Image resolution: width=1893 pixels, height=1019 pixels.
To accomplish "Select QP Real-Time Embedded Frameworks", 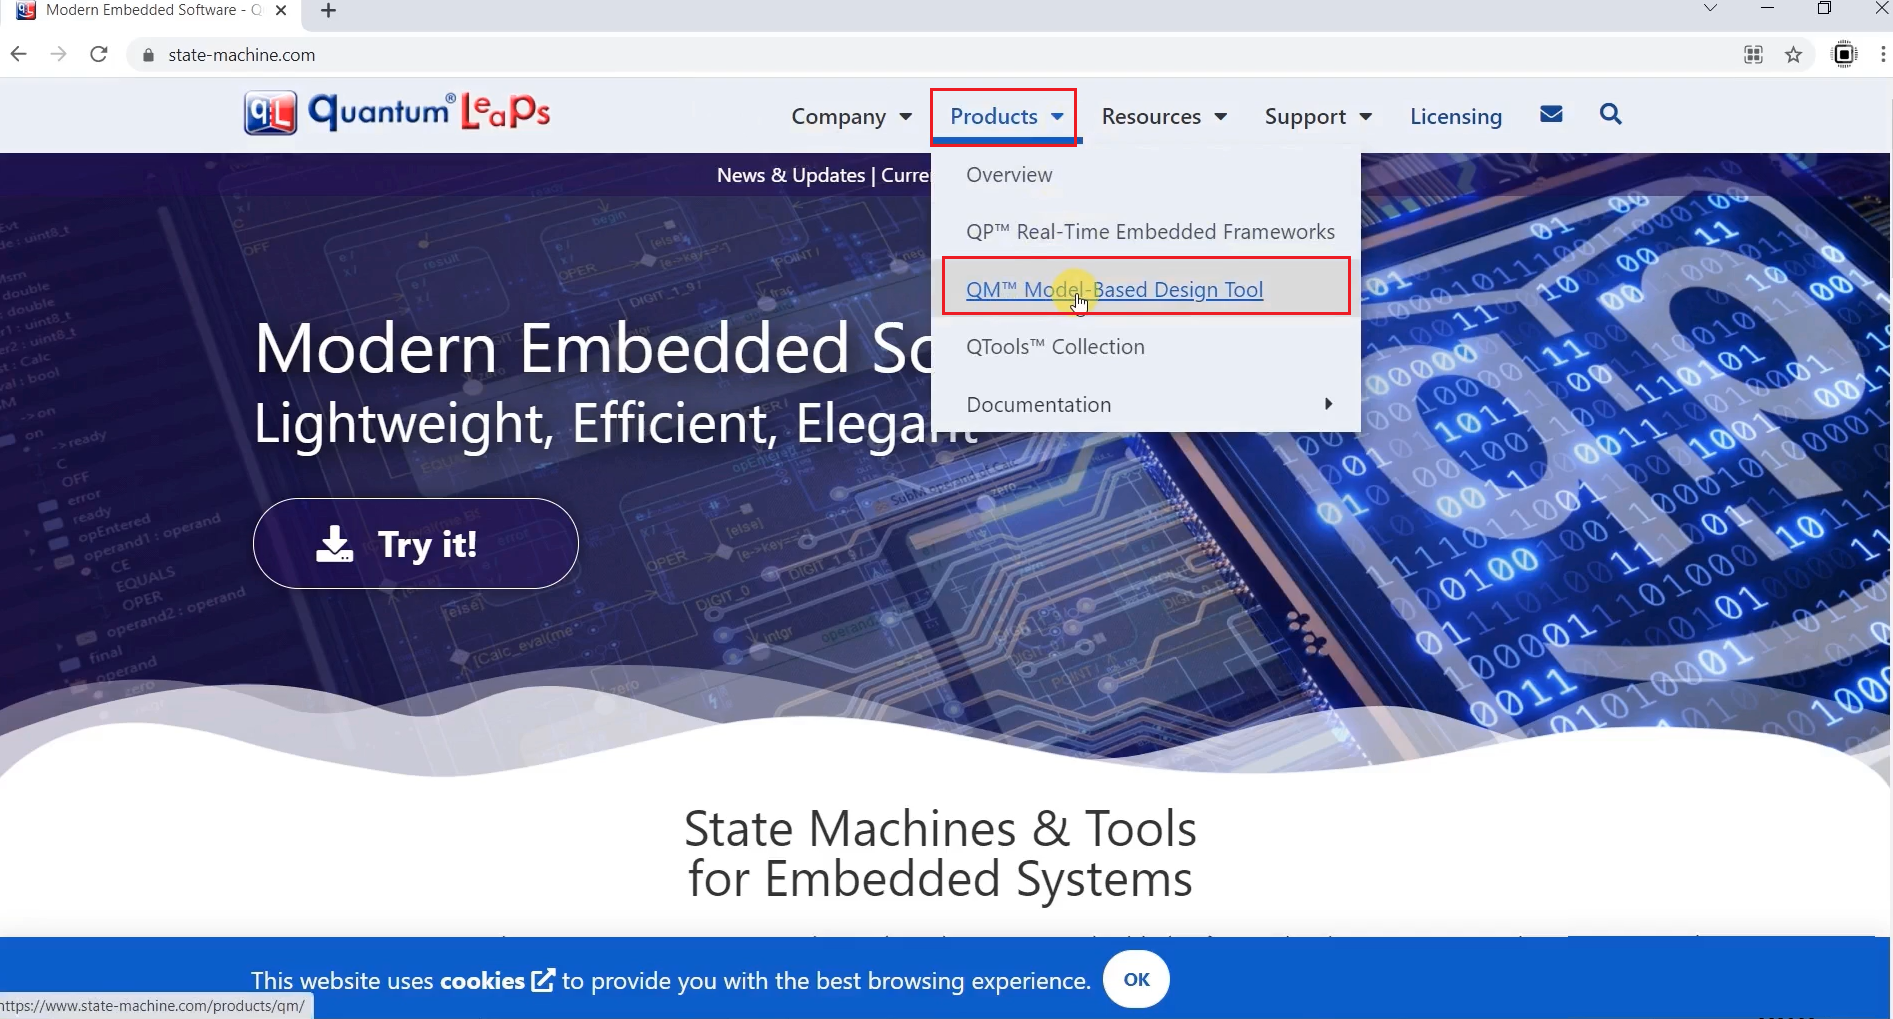I will tap(1150, 232).
